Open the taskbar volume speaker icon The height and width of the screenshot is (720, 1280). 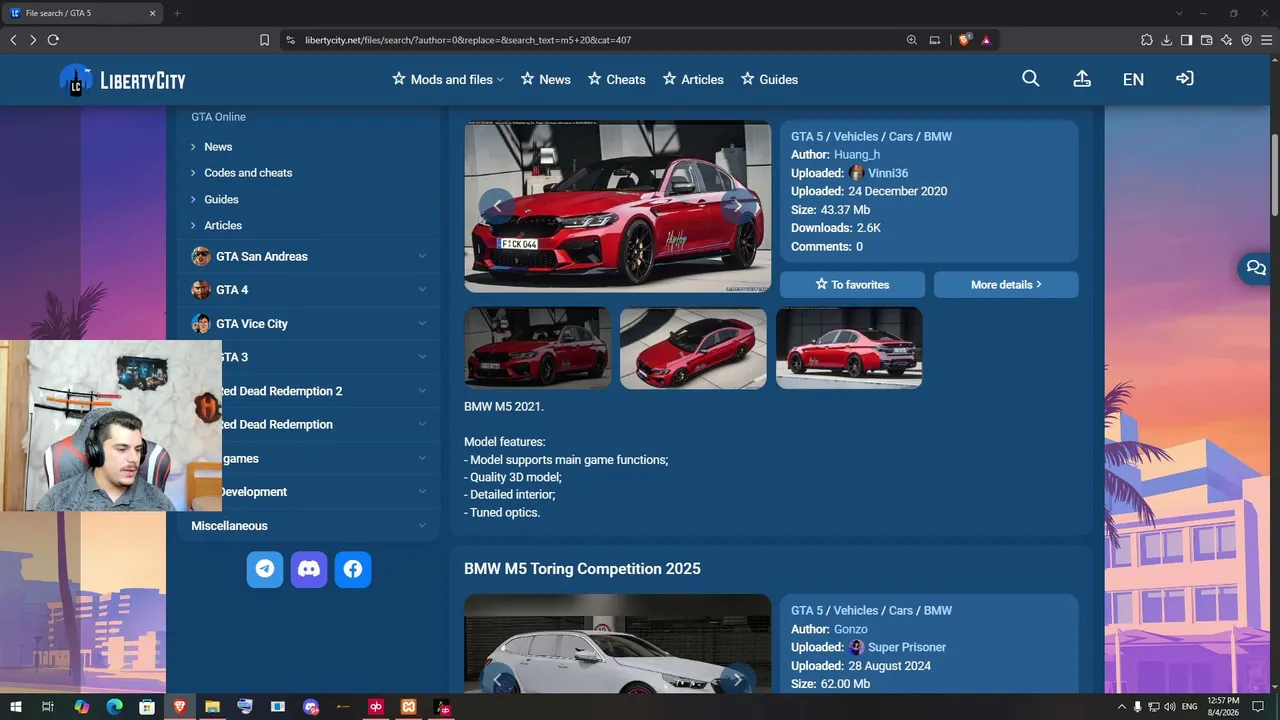pos(1171,707)
